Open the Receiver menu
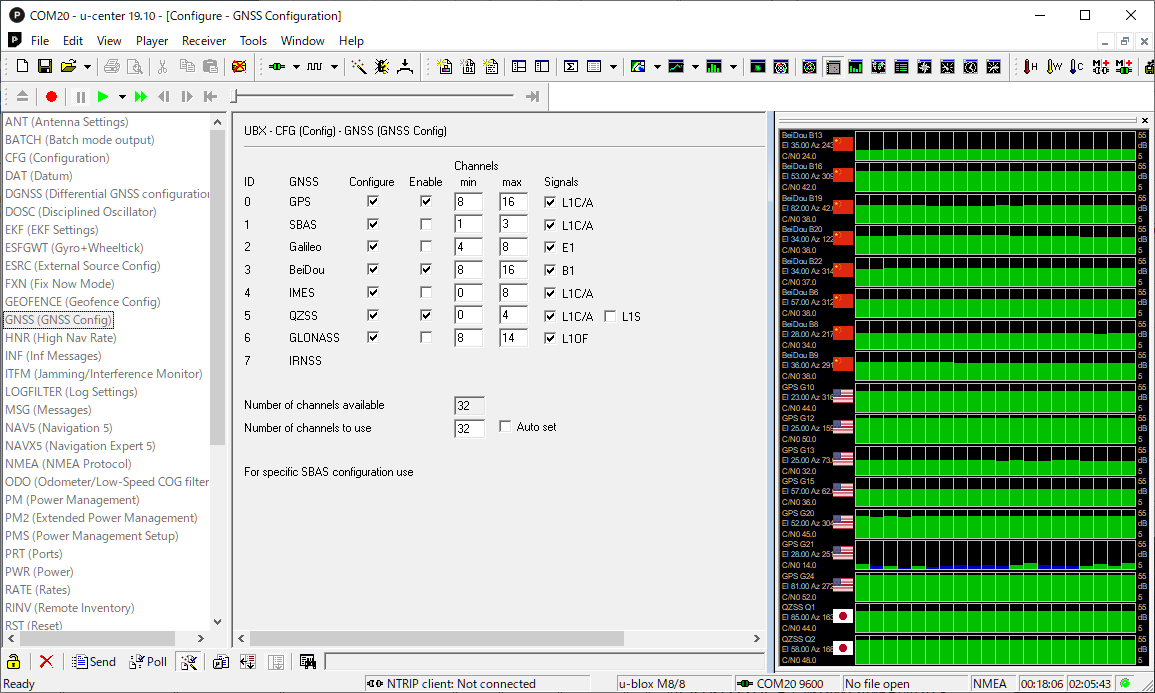1155x693 pixels. click(x=204, y=41)
